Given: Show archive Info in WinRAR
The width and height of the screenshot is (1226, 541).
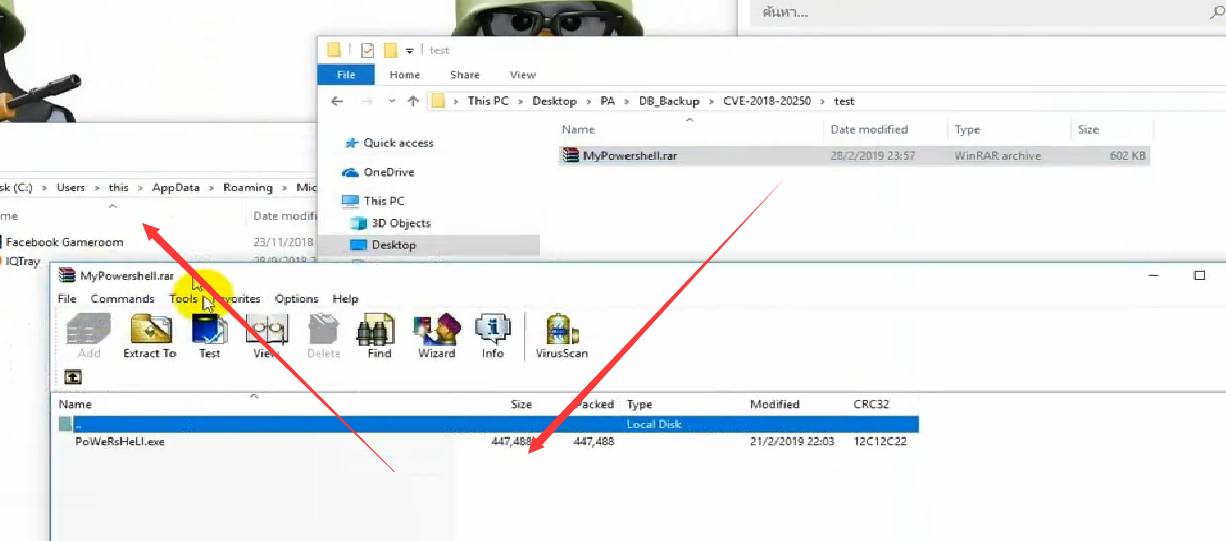Looking at the screenshot, I should pos(493,336).
